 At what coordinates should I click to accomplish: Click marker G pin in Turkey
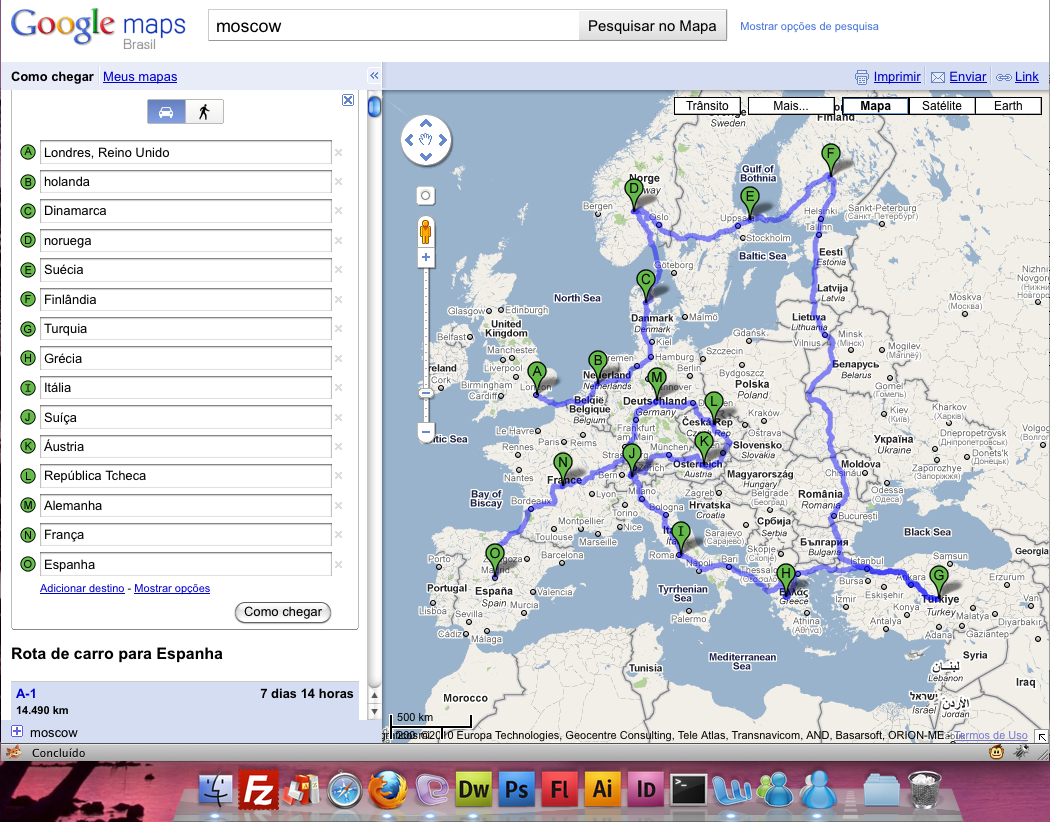click(938, 578)
